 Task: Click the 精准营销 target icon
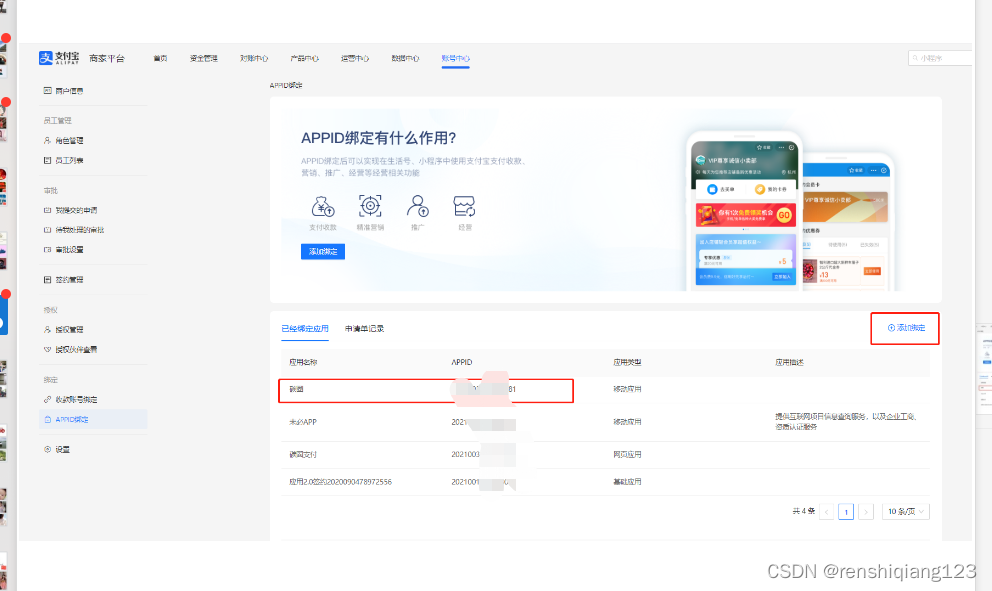pos(370,206)
